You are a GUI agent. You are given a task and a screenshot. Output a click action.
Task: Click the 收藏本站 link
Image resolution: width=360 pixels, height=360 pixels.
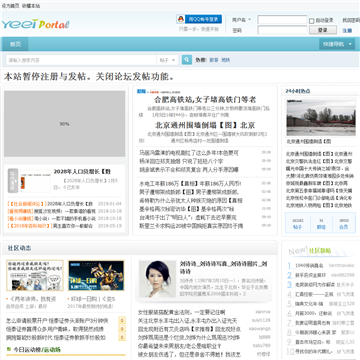pyautogui.click(x=31, y=6)
